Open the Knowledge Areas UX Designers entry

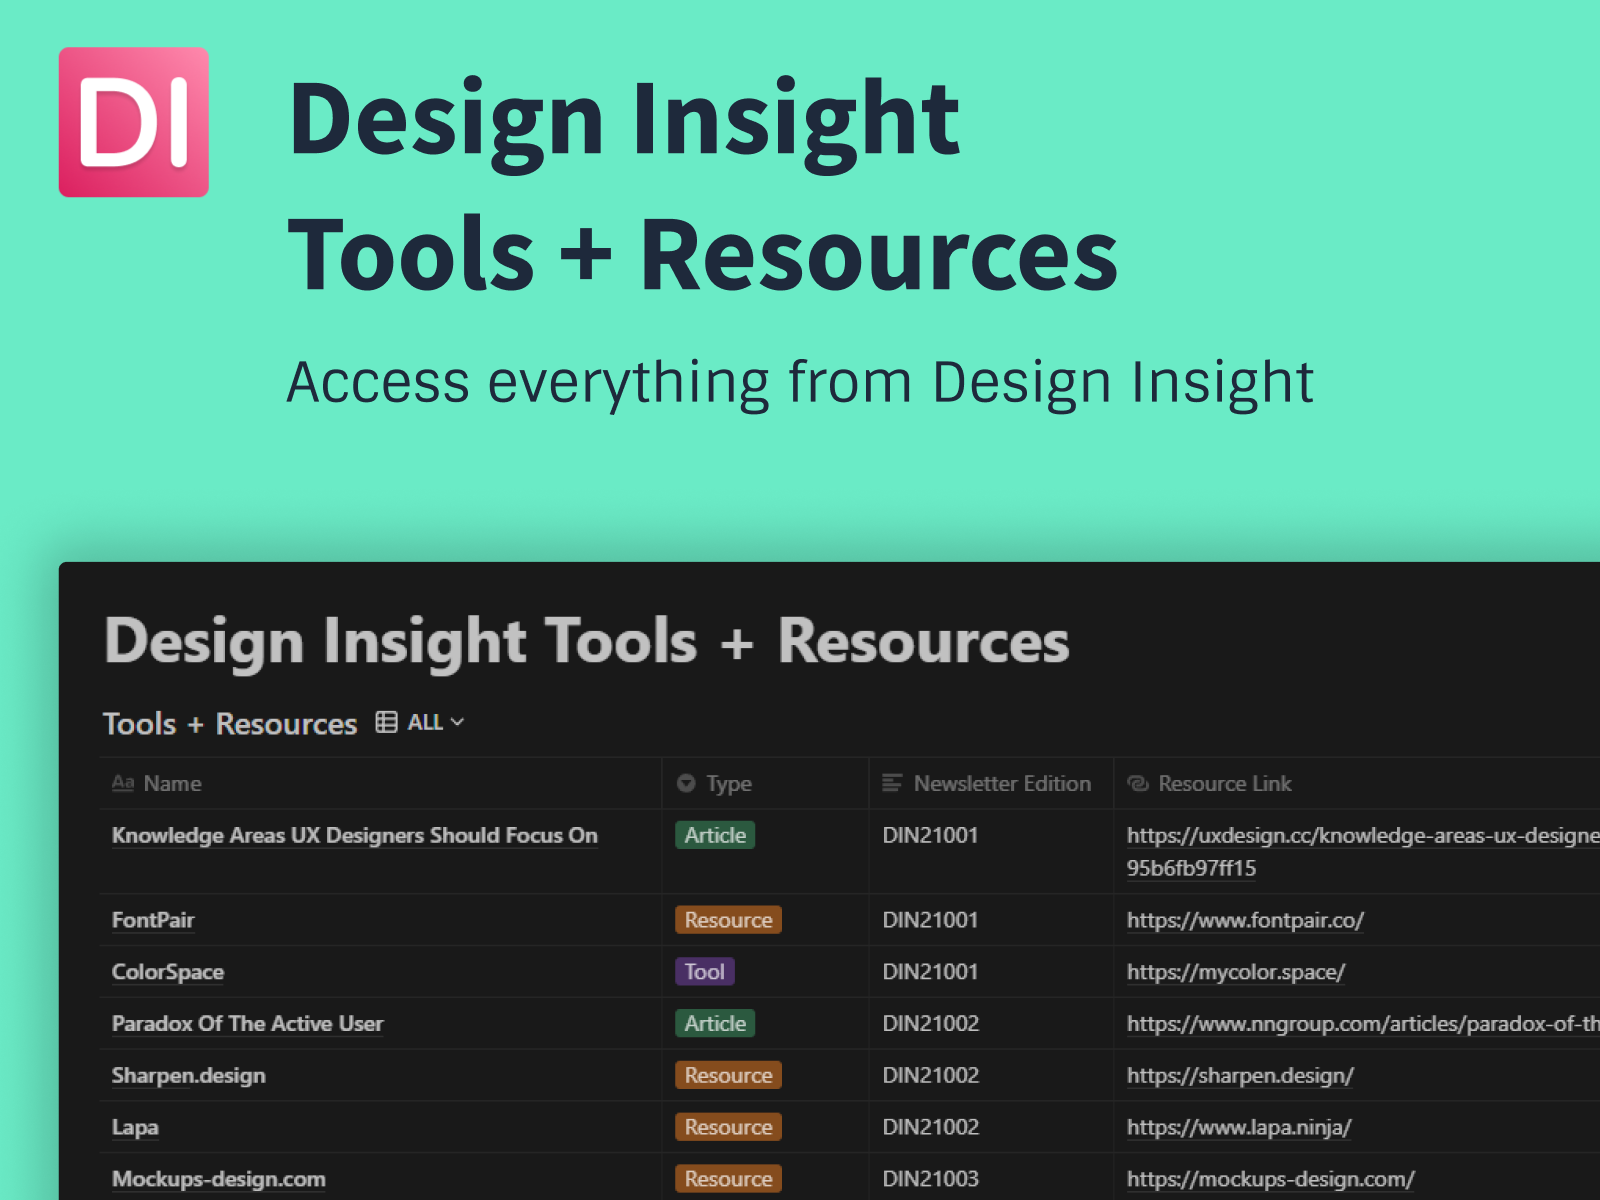(x=354, y=835)
